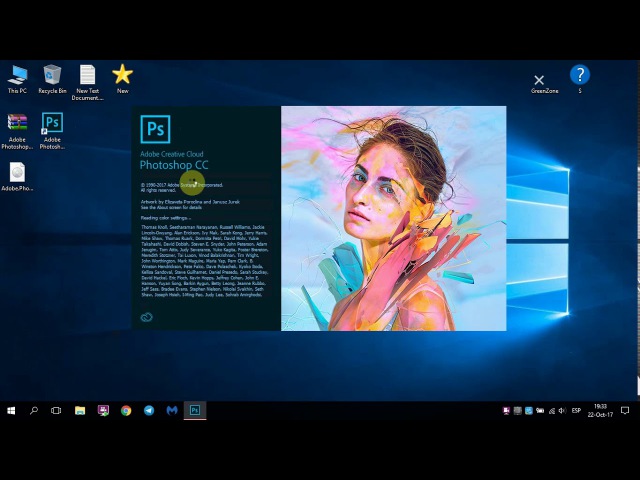
Task: Open File Explorer from the taskbar
Action: [x=80, y=411]
